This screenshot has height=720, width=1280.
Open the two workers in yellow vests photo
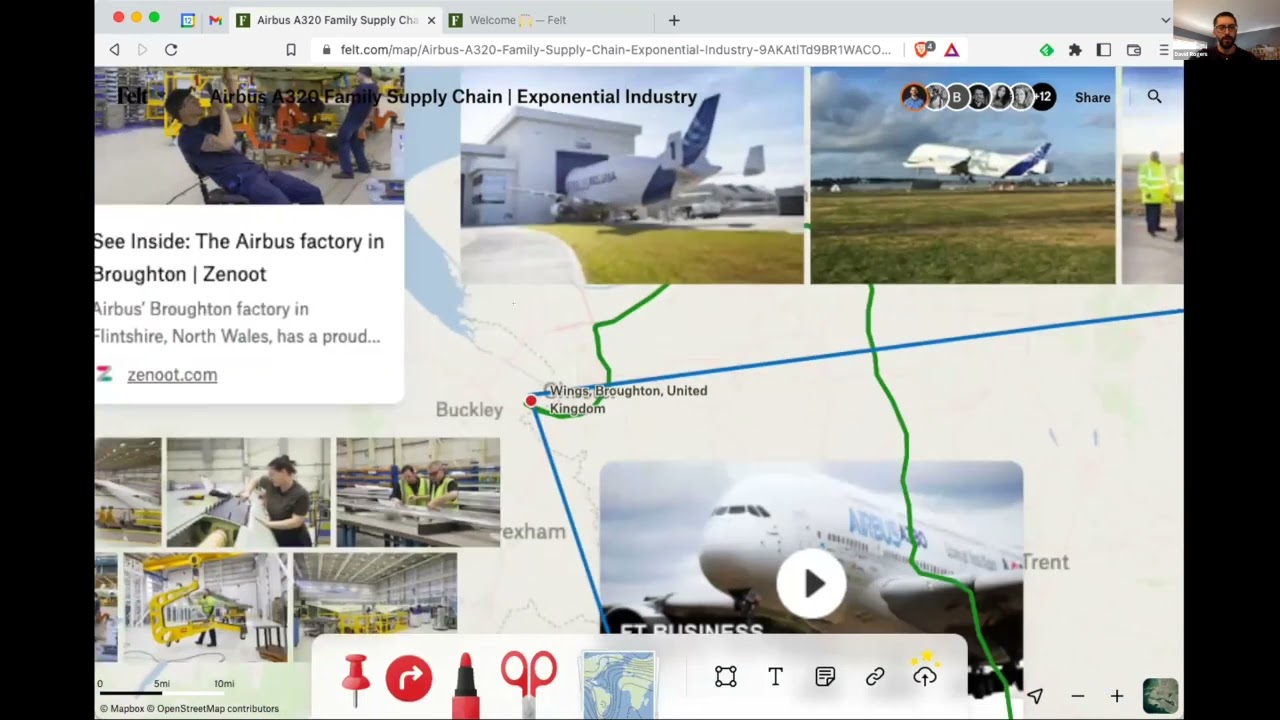pos(418,492)
